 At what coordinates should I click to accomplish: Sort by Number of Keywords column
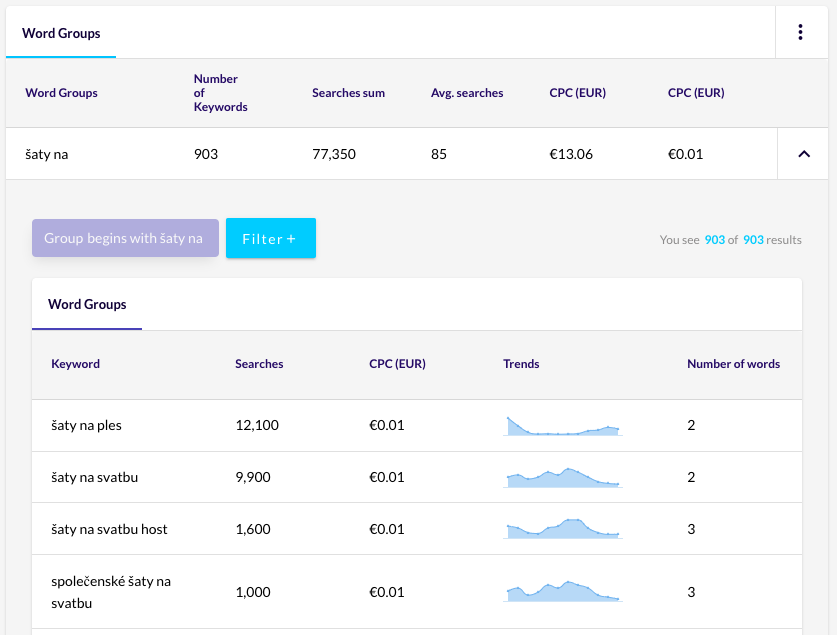220,93
